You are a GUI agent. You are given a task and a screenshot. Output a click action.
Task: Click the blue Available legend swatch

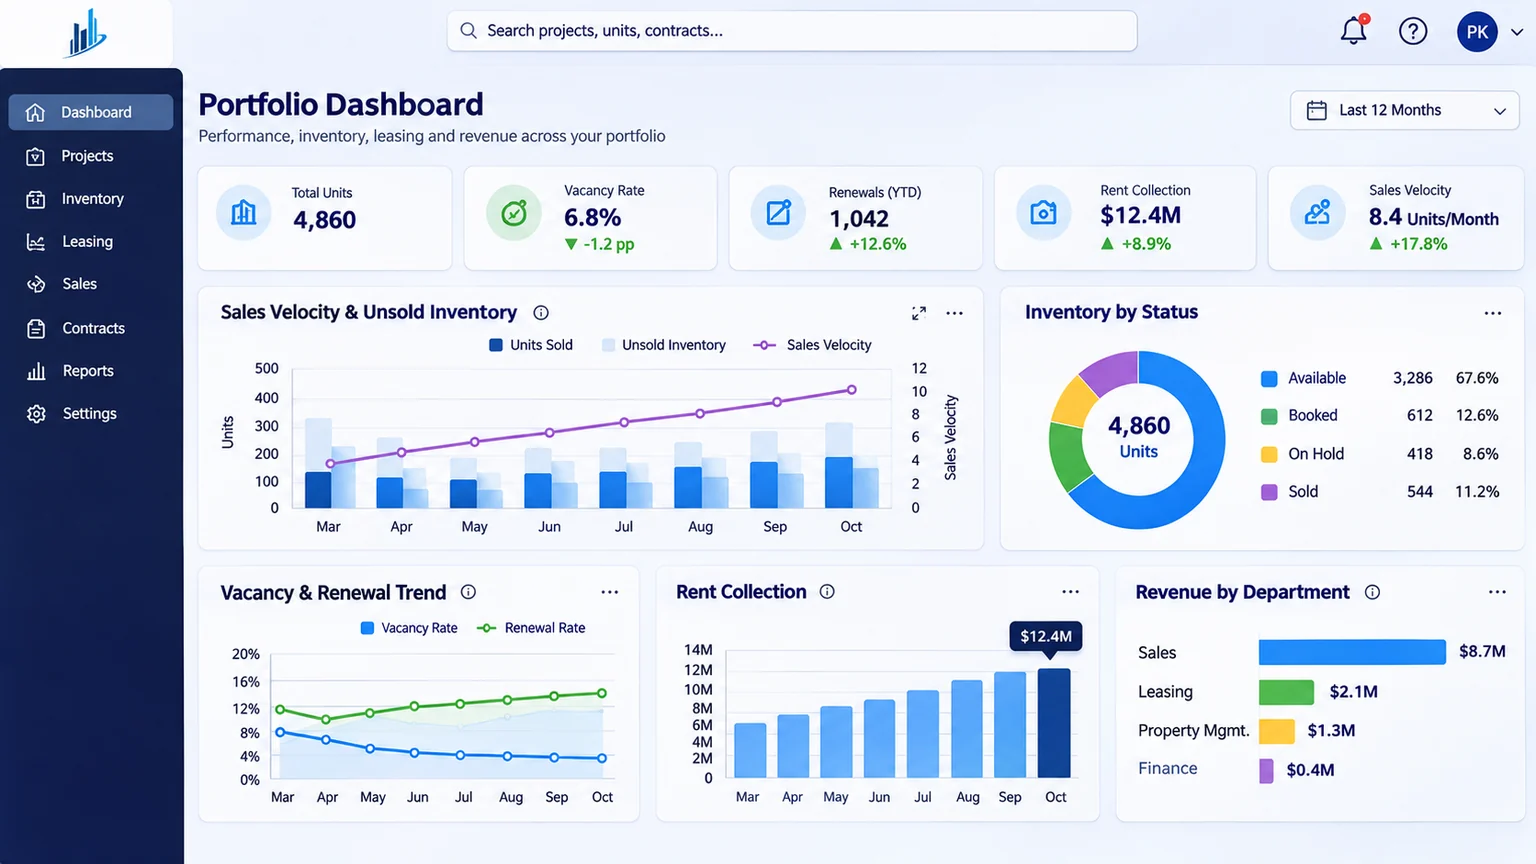[1269, 379]
